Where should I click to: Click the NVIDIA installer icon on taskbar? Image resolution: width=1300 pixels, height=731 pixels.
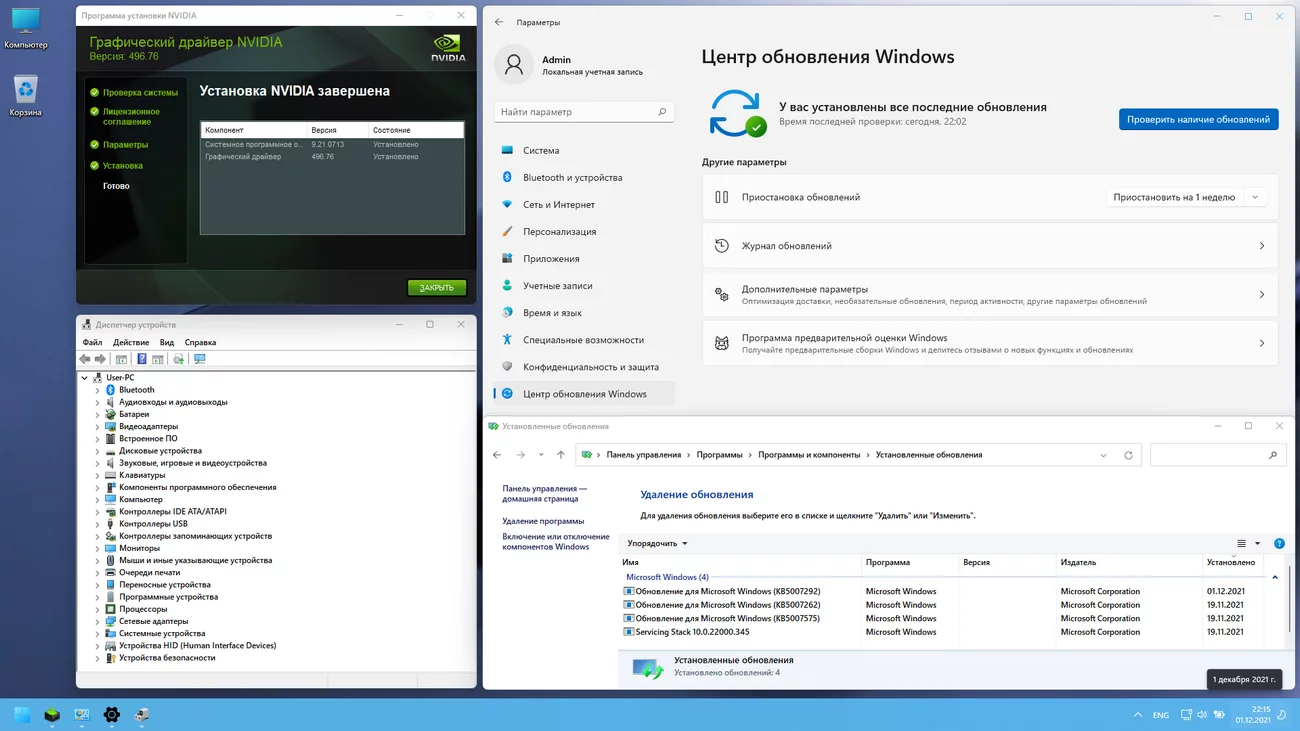pos(52,715)
